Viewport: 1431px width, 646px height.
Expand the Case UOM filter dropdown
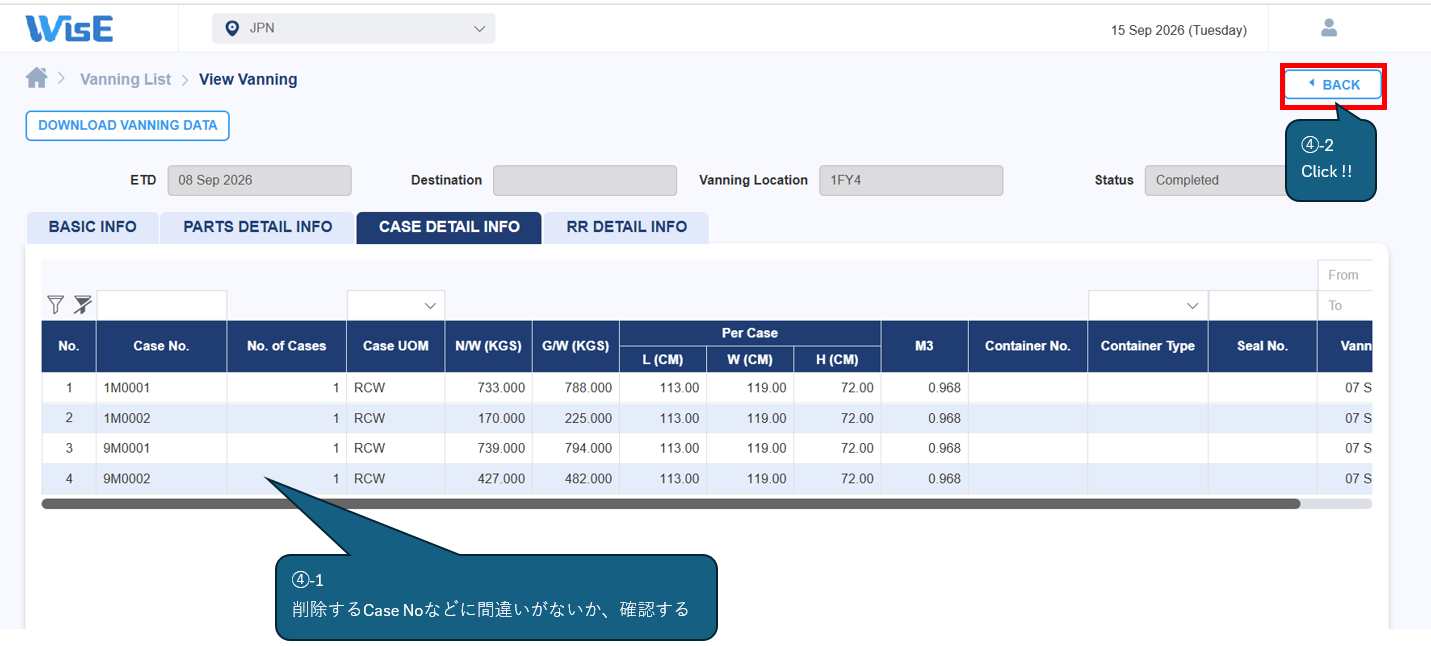[396, 305]
